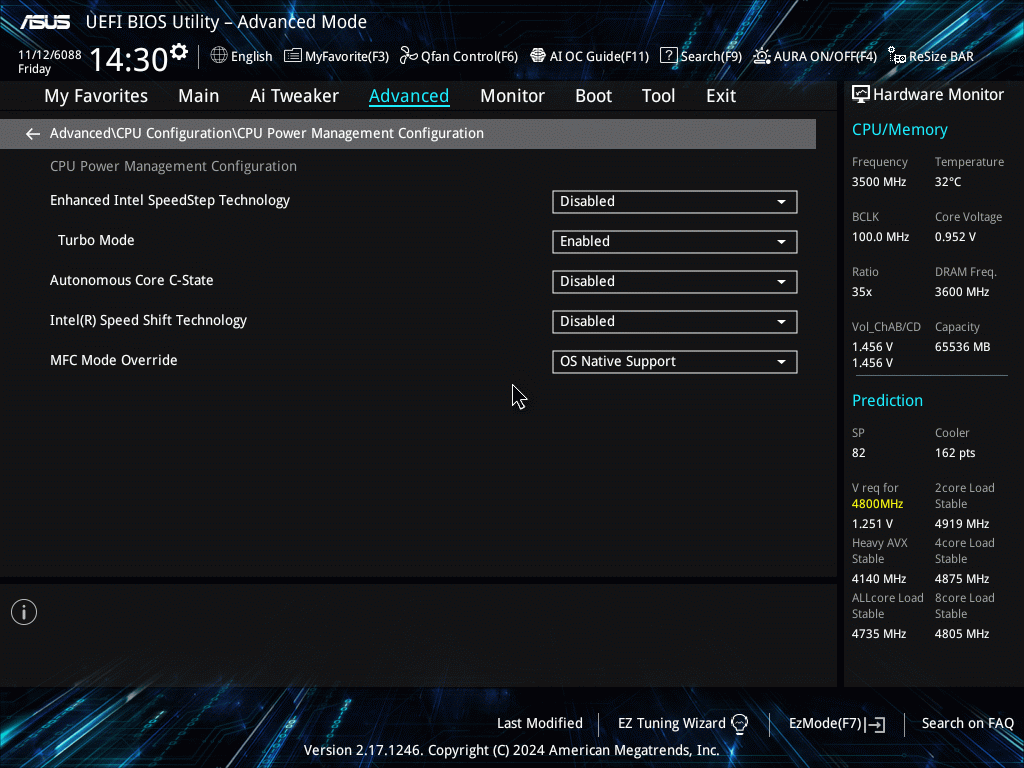Click the globe language icon

219,56
